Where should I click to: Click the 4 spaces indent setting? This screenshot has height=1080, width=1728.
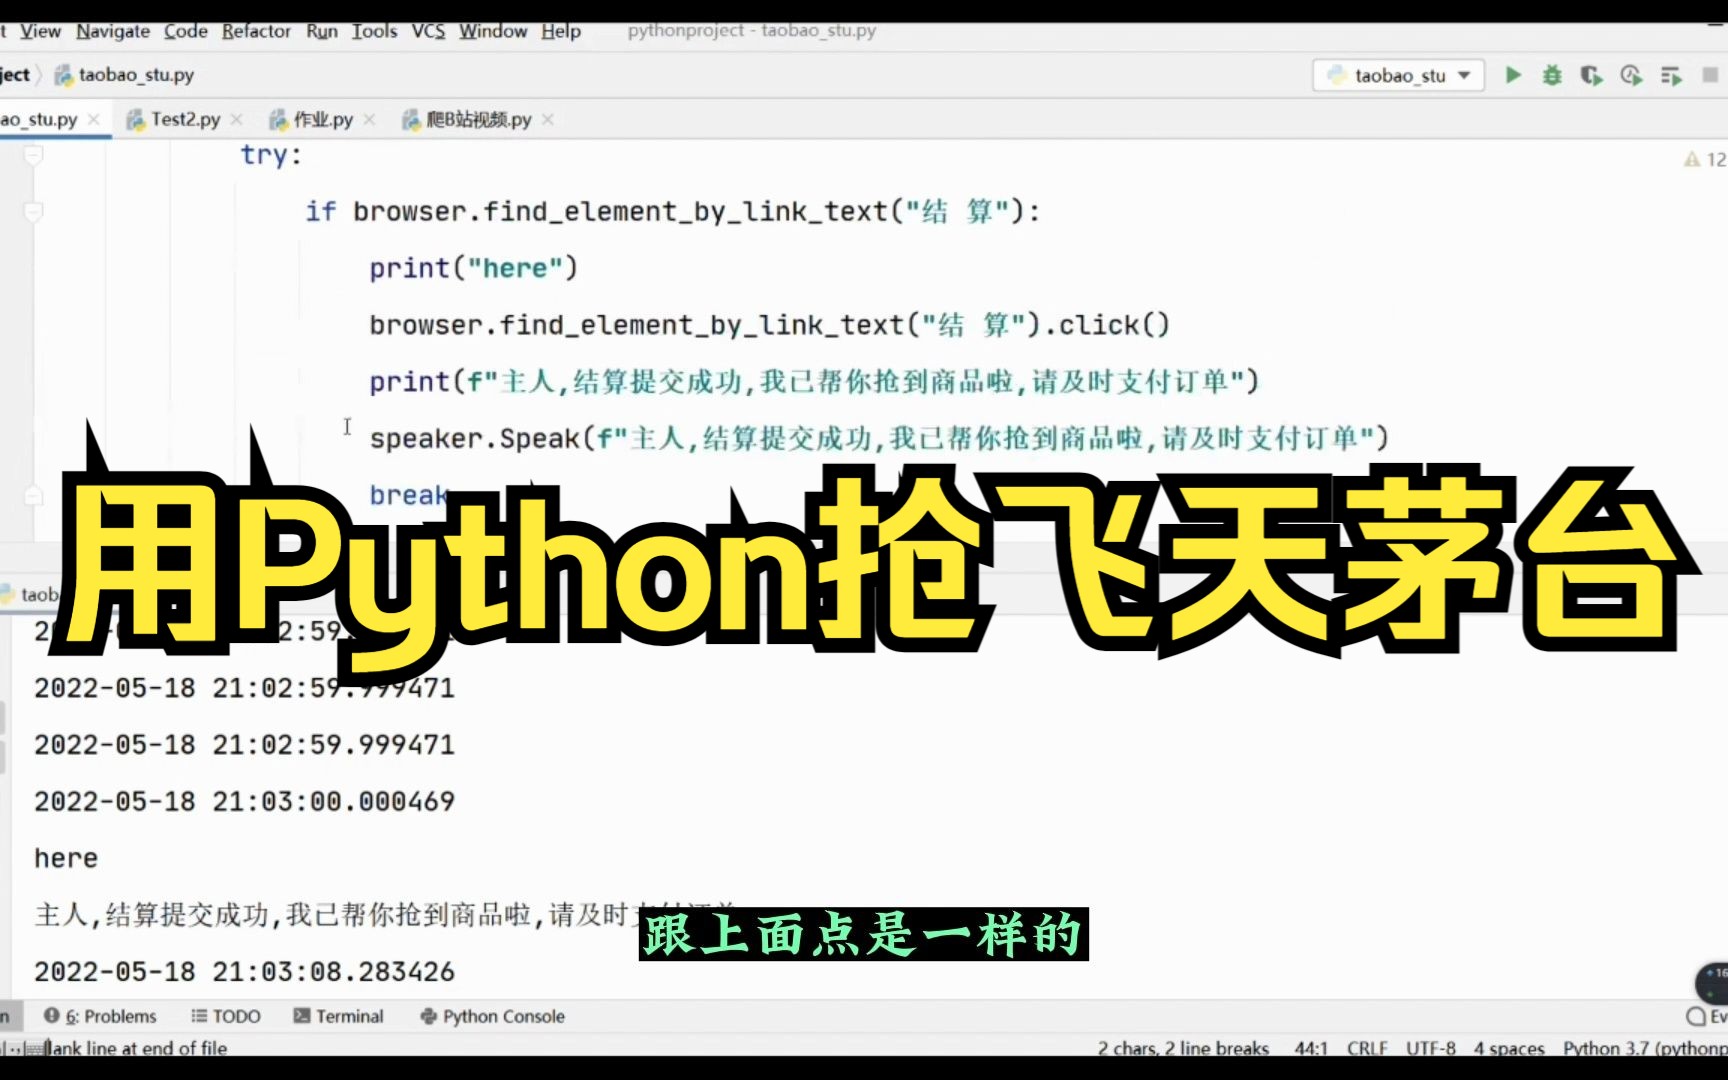1510,1048
